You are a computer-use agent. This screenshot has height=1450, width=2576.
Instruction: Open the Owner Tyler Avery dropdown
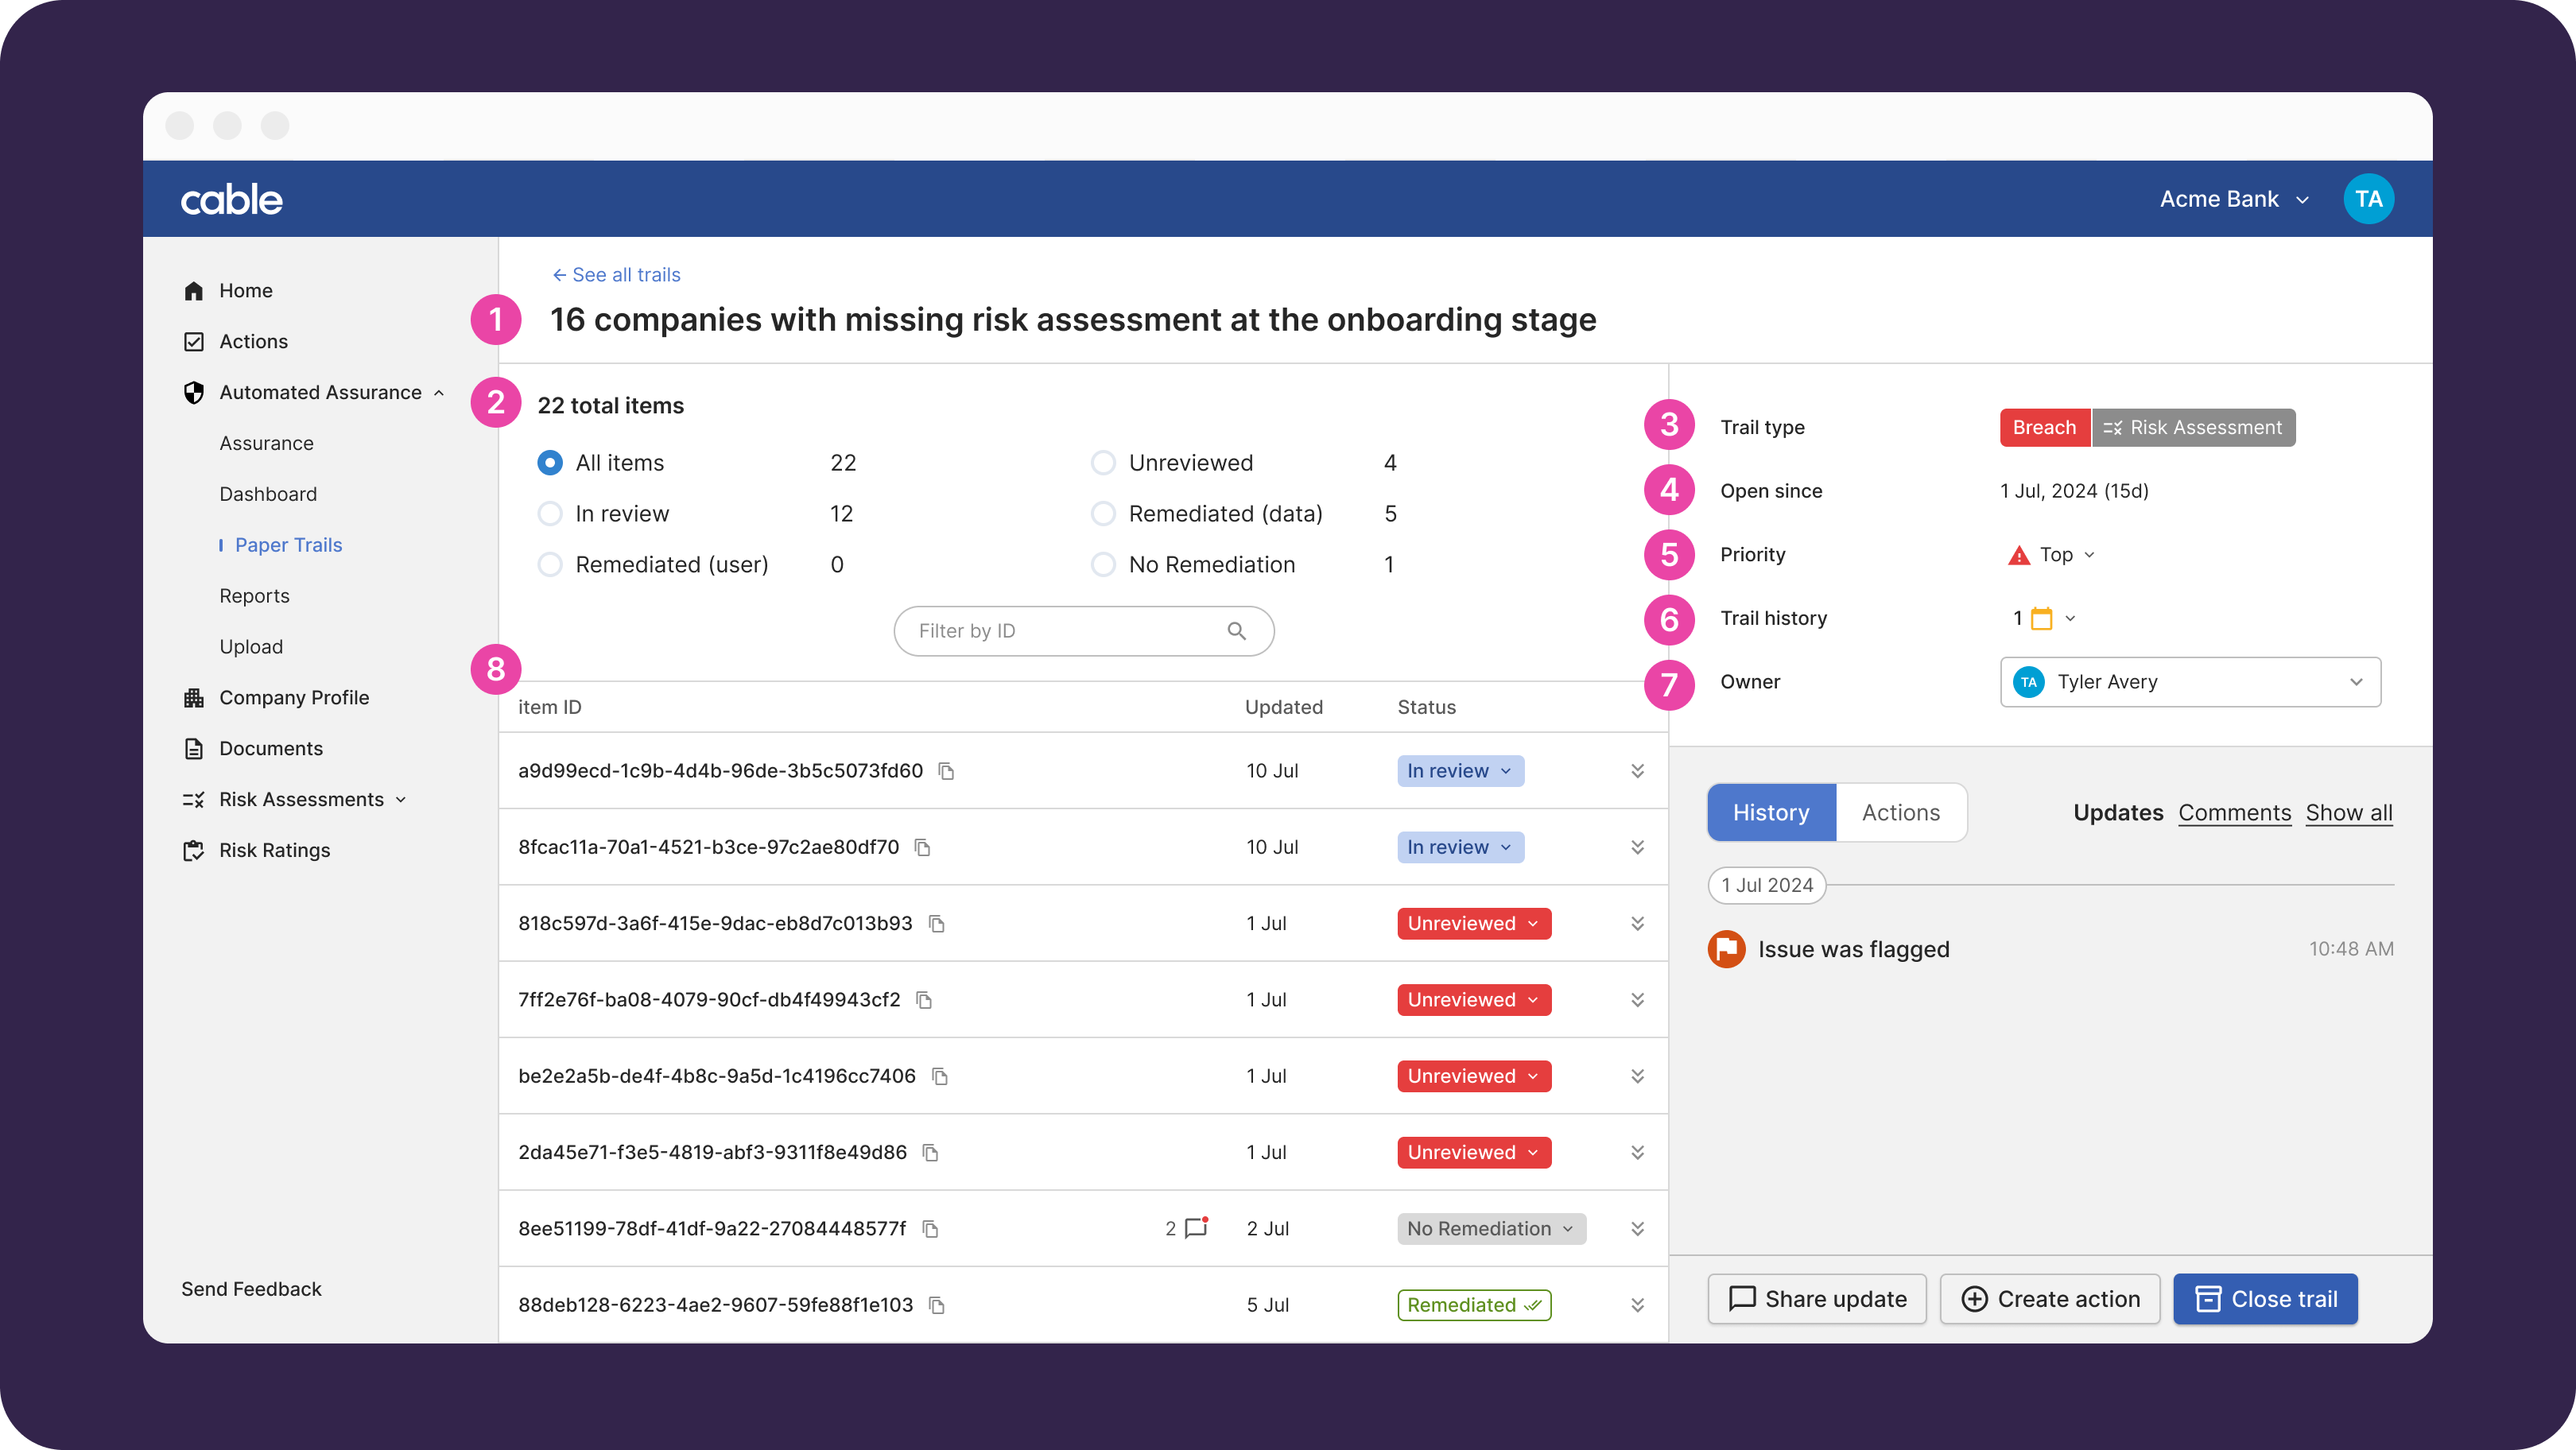pos(2190,682)
